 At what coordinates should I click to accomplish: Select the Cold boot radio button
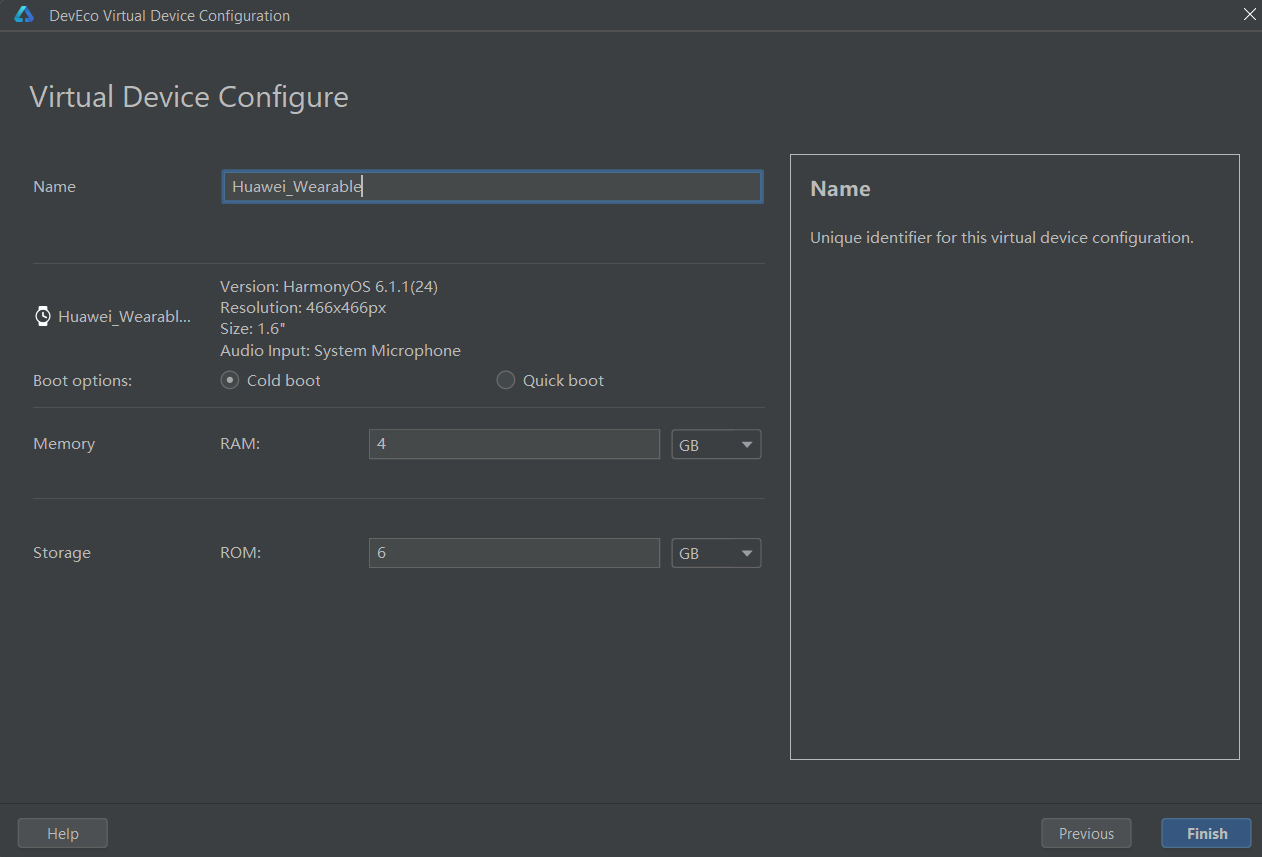tap(229, 380)
